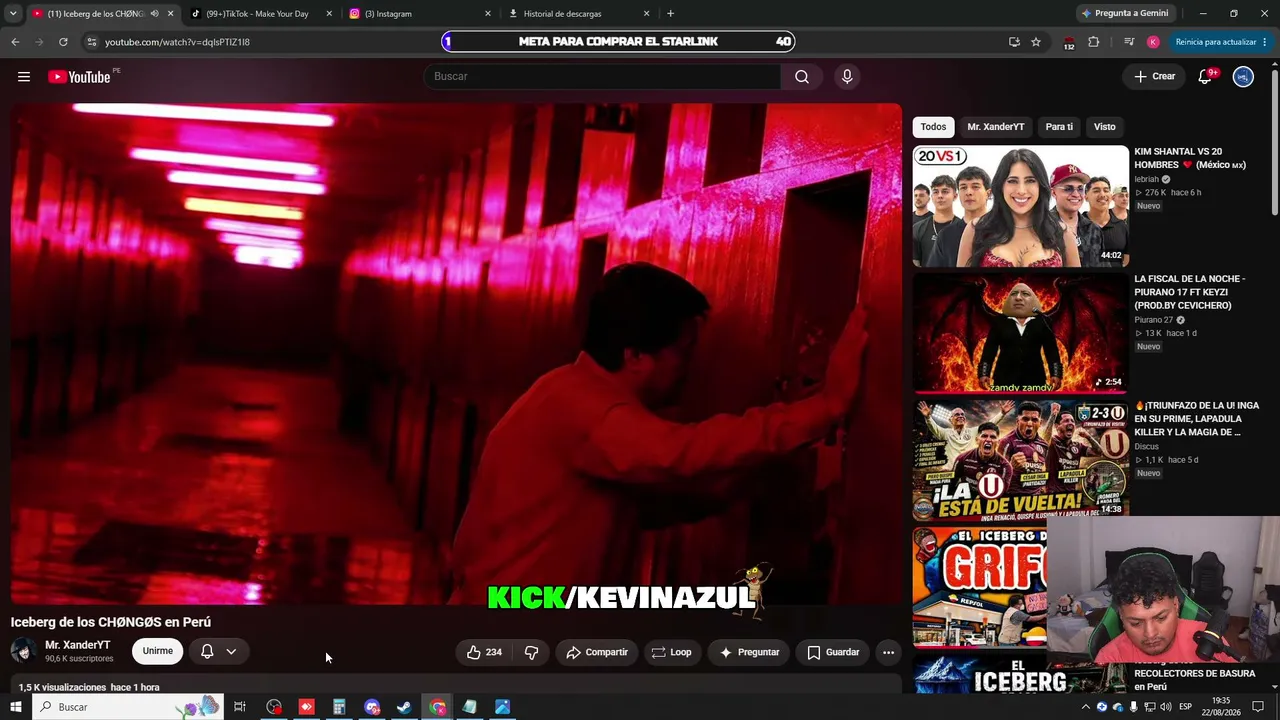
Task: Bookmark this page with the star
Action: pyautogui.click(x=1036, y=42)
